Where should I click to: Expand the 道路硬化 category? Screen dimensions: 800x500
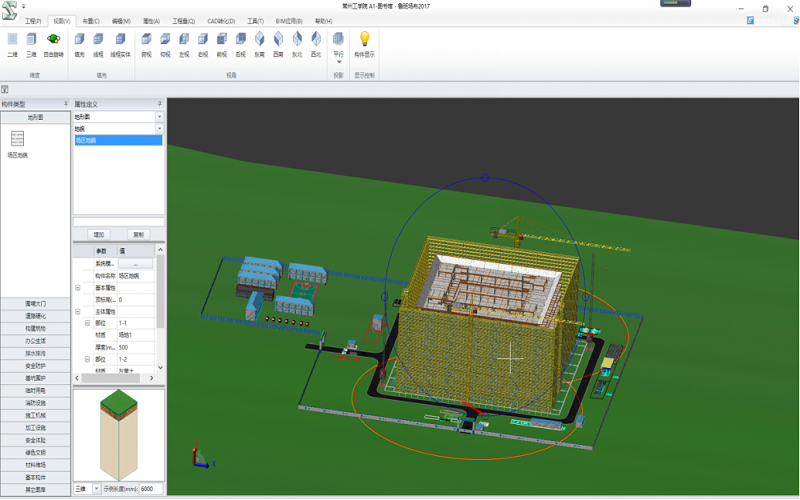(35, 316)
